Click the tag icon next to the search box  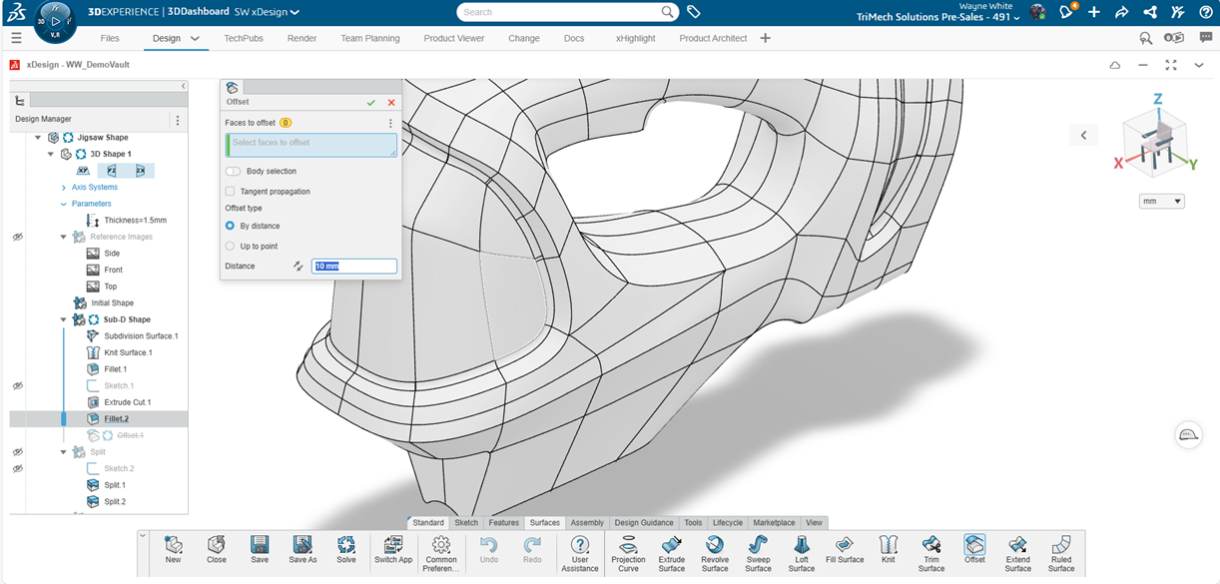click(693, 12)
